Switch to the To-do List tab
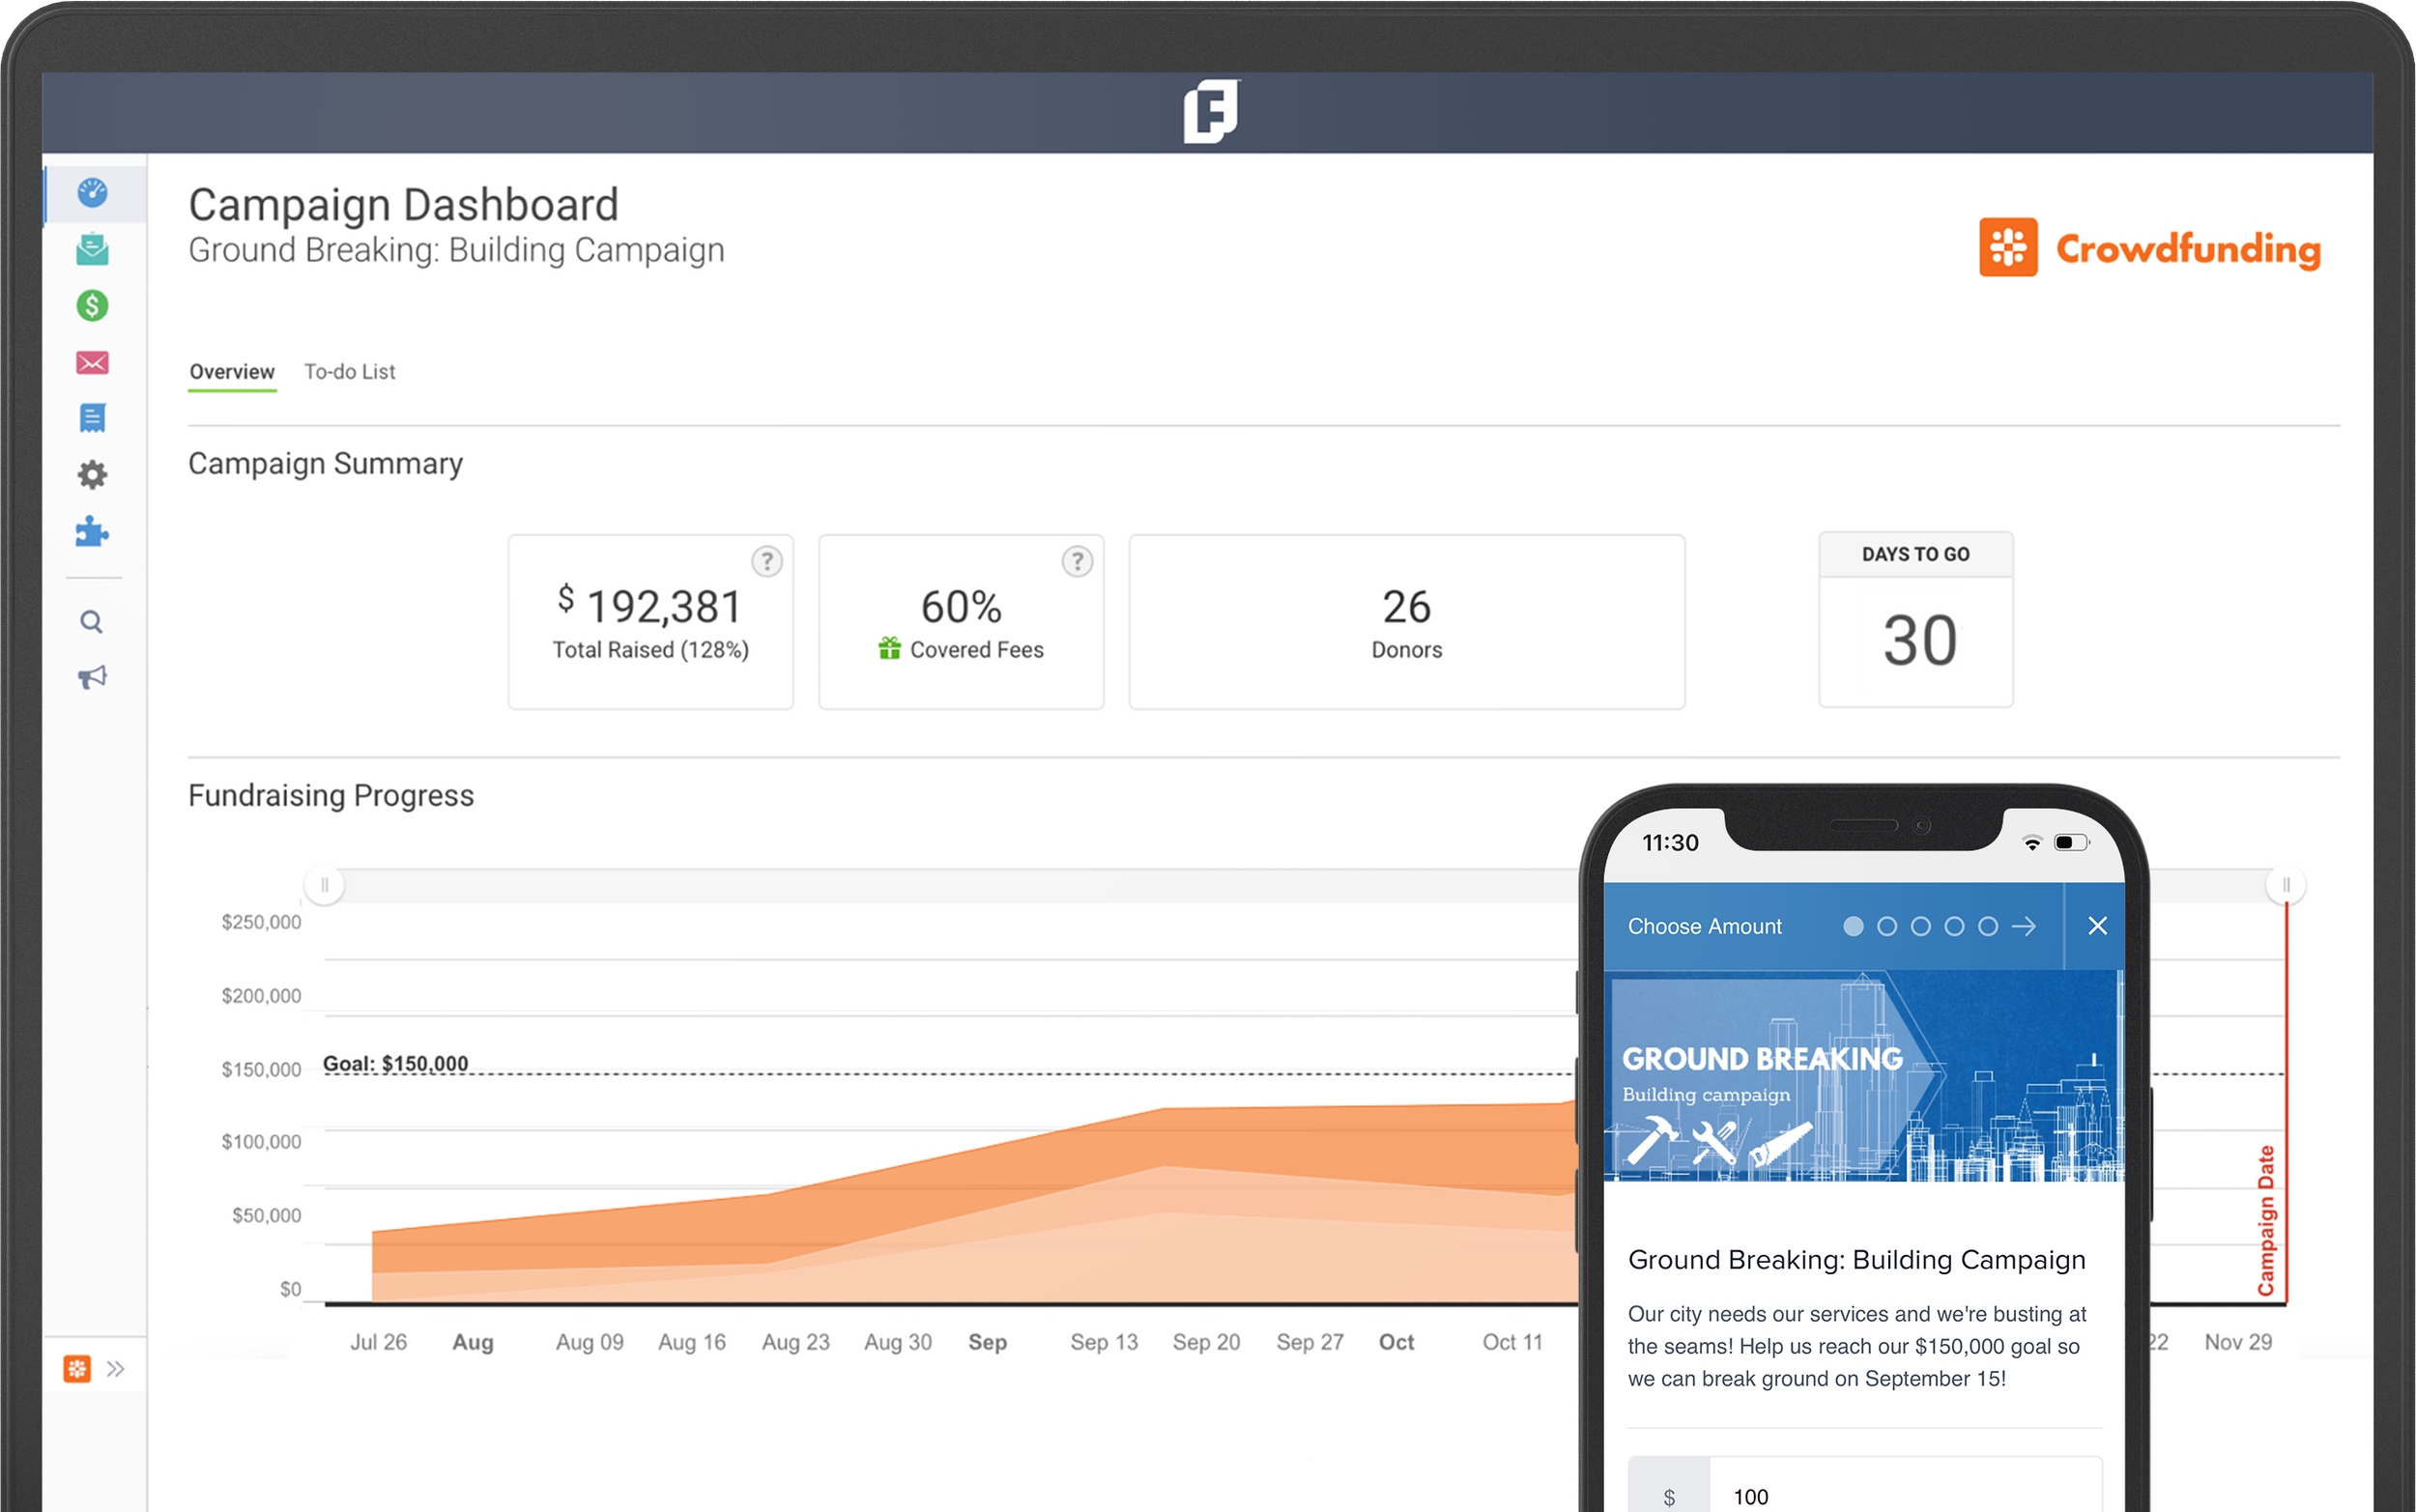2416x1512 pixels. click(349, 372)
